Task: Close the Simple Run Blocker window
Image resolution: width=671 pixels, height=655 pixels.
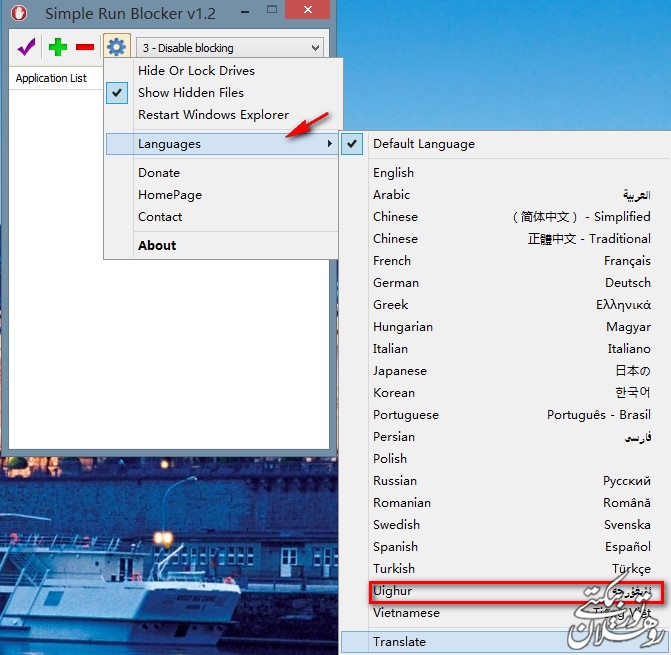Action: [307, 10]
